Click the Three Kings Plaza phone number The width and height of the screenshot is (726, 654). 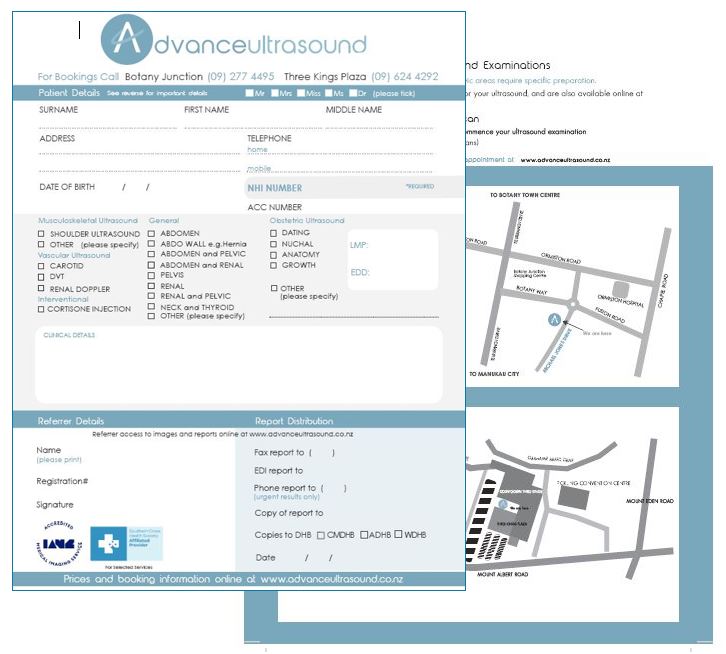pos(405,76)
